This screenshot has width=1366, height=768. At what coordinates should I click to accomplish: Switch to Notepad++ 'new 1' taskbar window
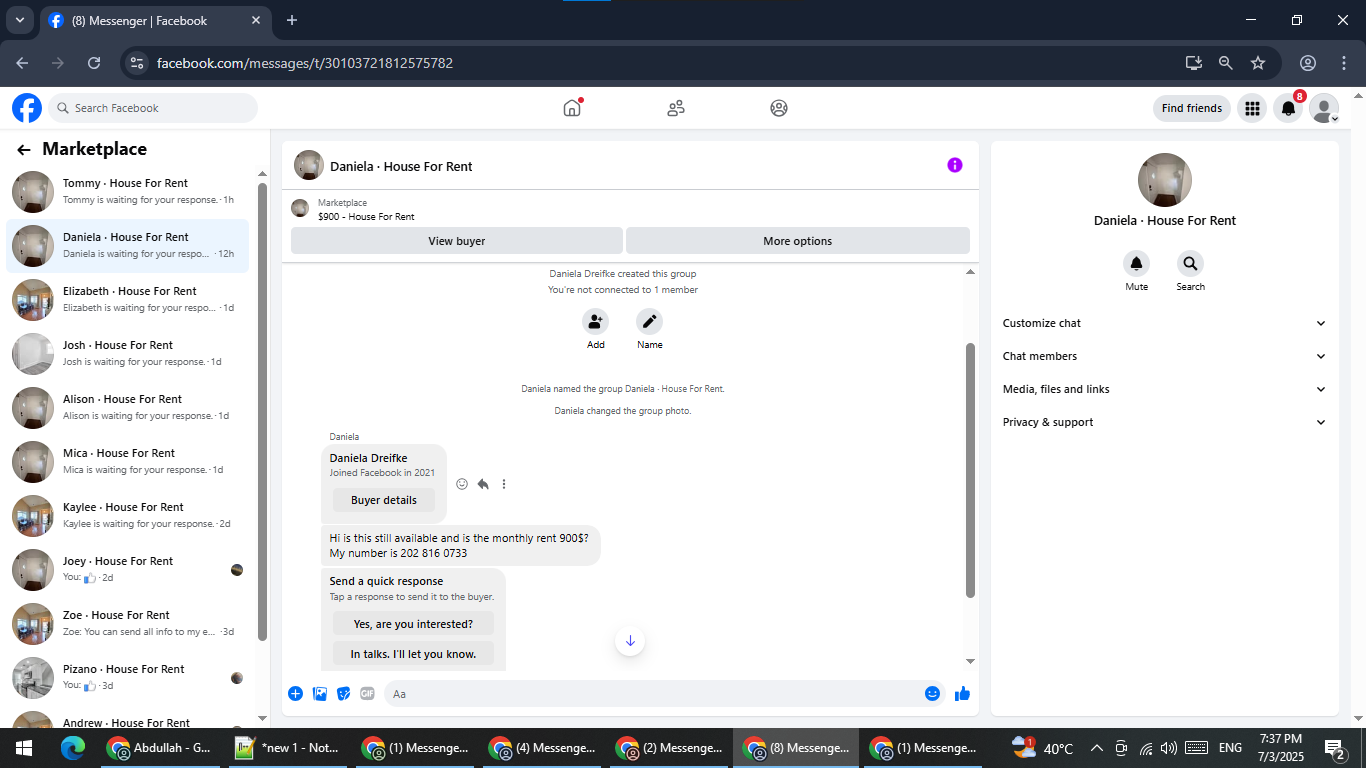288,748
